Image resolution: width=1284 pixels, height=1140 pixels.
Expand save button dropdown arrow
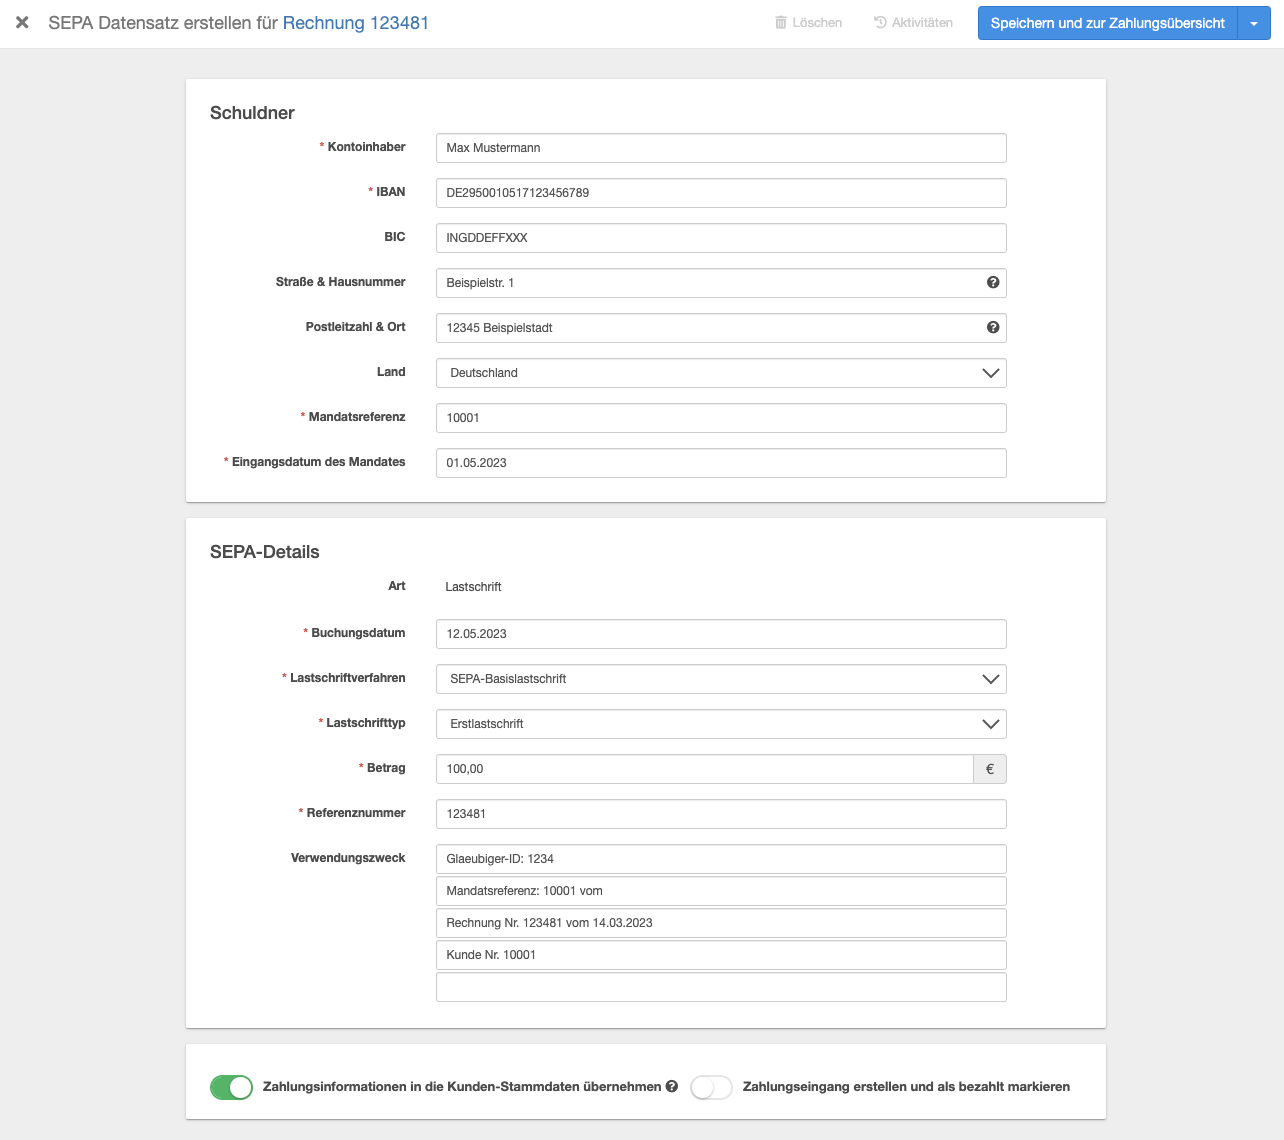pos(1254,23)
